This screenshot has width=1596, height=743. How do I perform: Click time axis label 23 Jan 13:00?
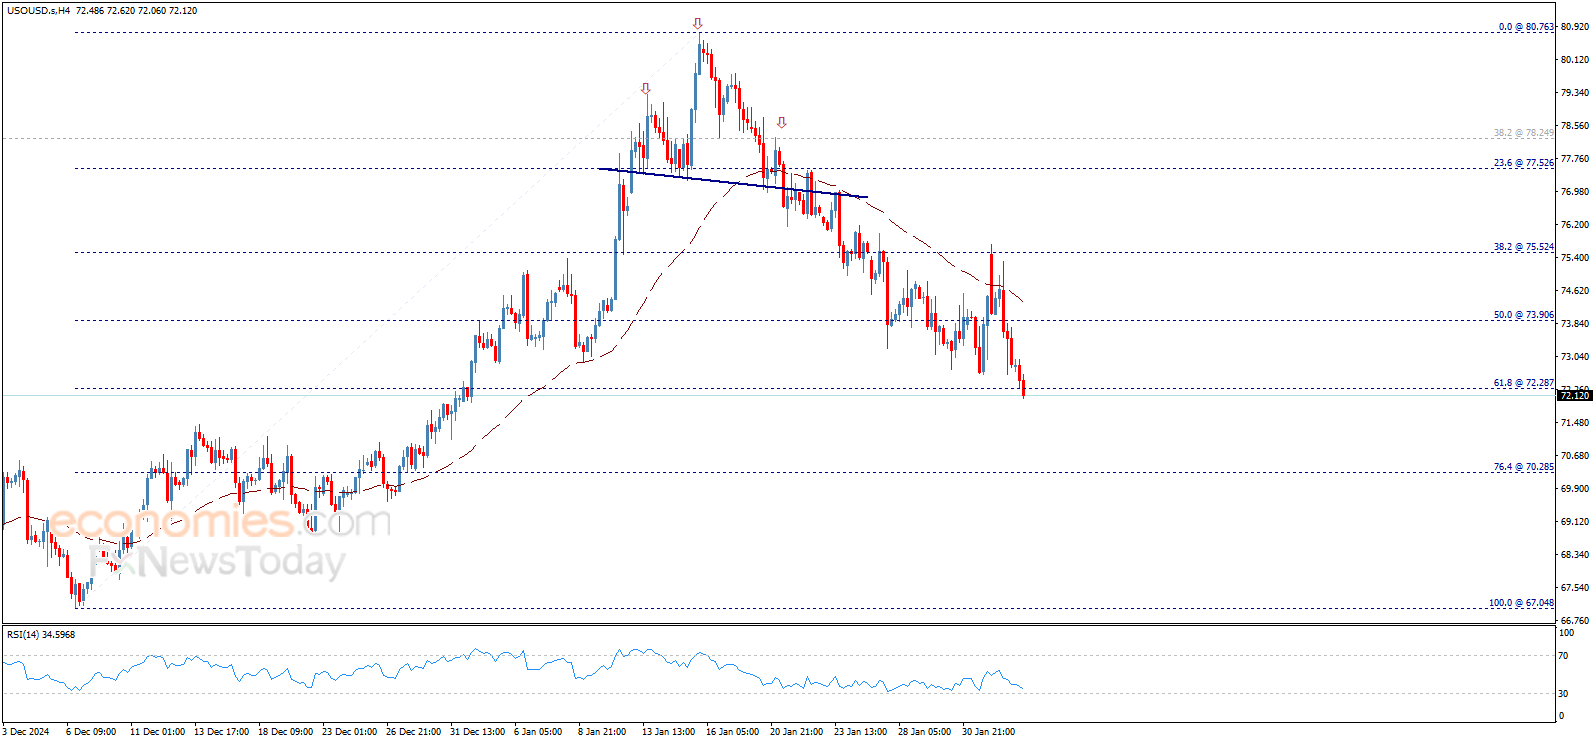point(861,732)
